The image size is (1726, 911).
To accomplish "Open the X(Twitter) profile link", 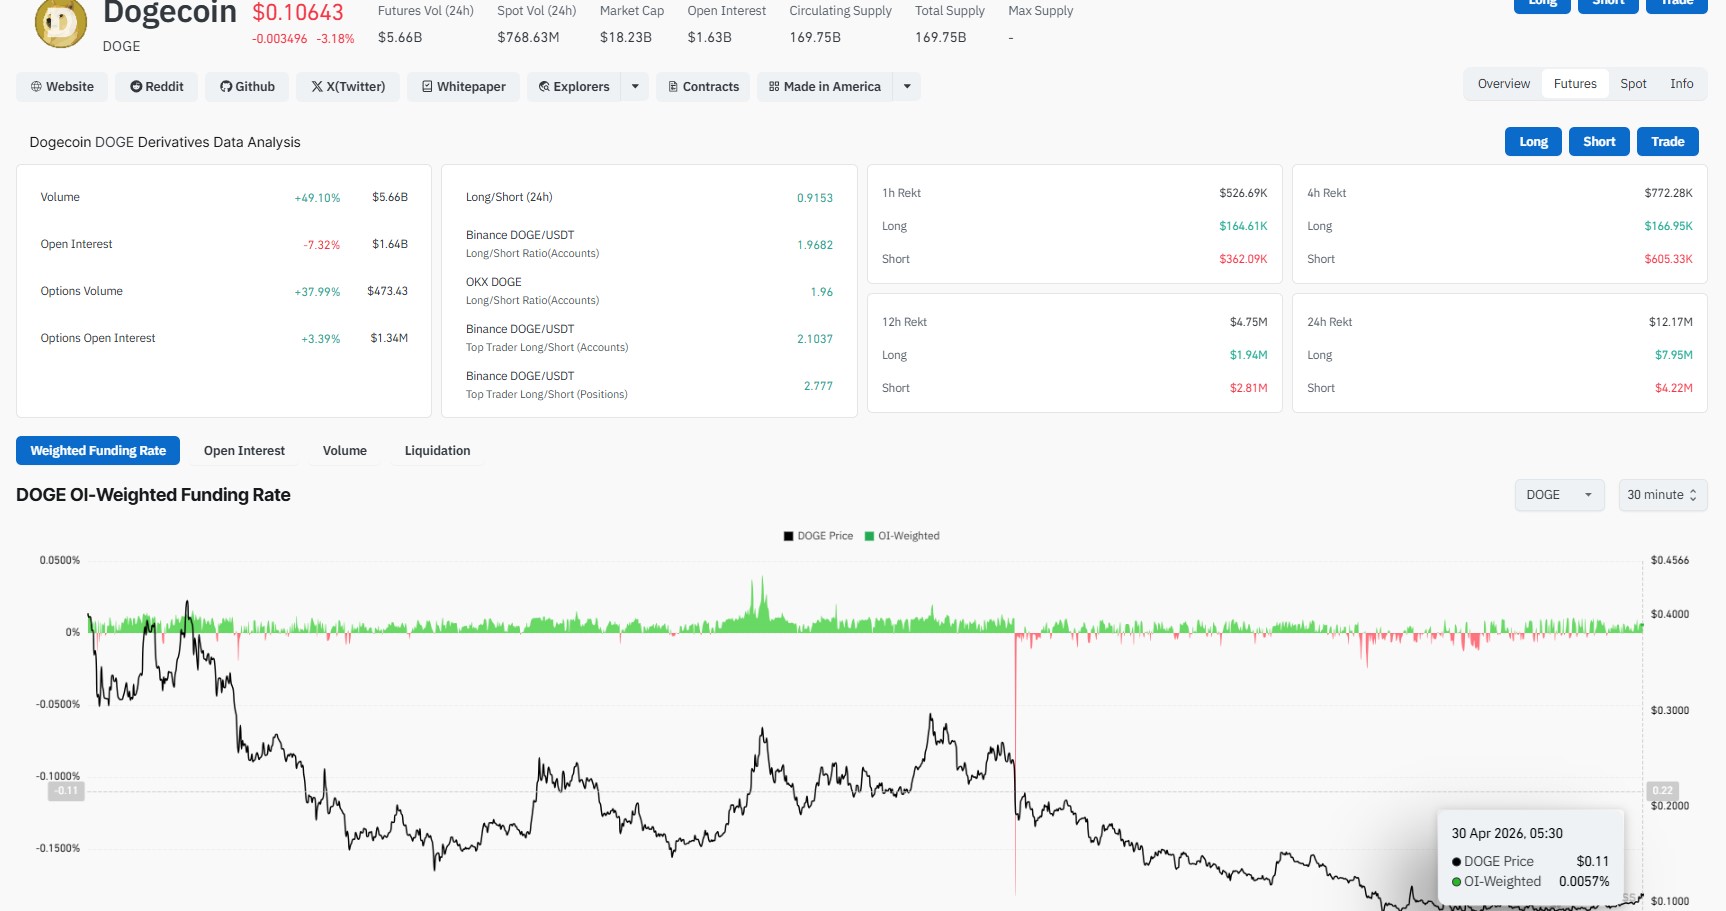I will 348,87.
